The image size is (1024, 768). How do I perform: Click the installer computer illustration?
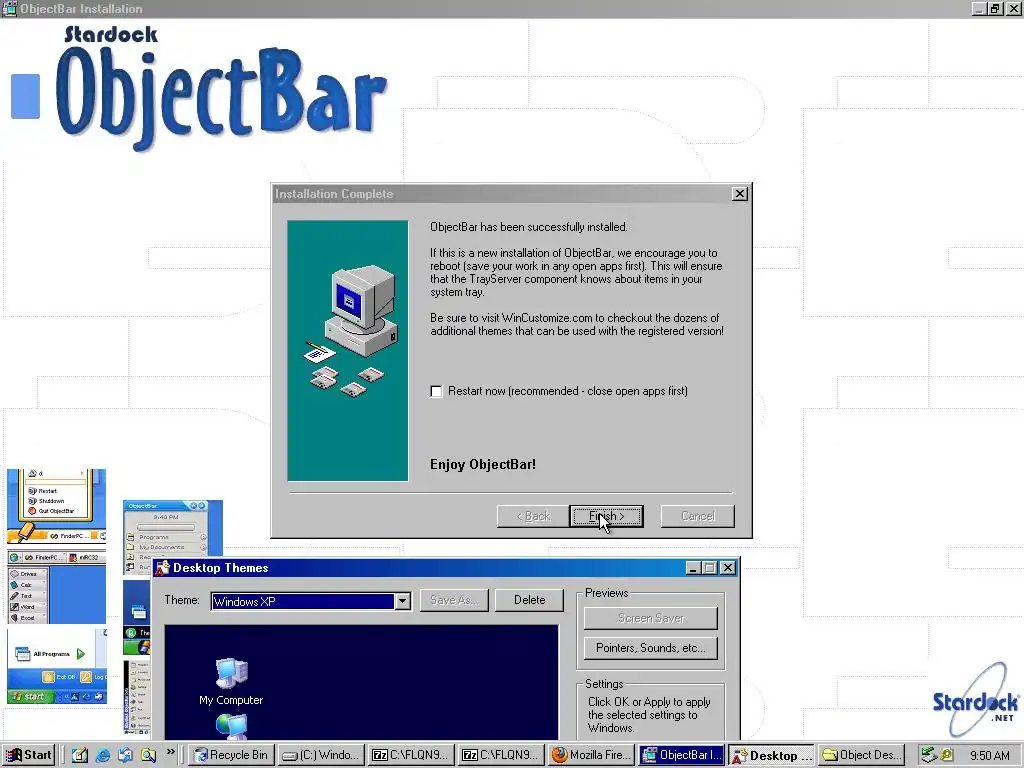(347, 351)
